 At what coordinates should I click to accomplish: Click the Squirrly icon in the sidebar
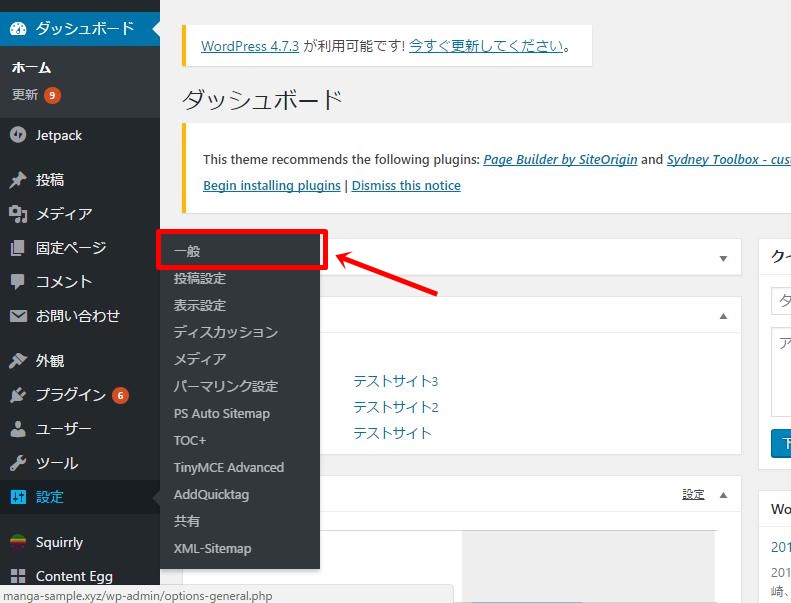click(18, 542)
